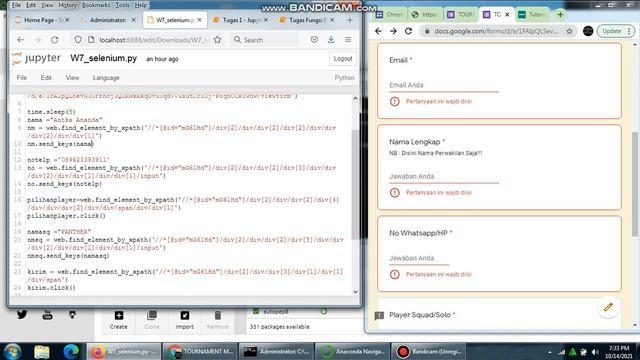Click Anaconda Remove environment icon

(x=218, y=320)
